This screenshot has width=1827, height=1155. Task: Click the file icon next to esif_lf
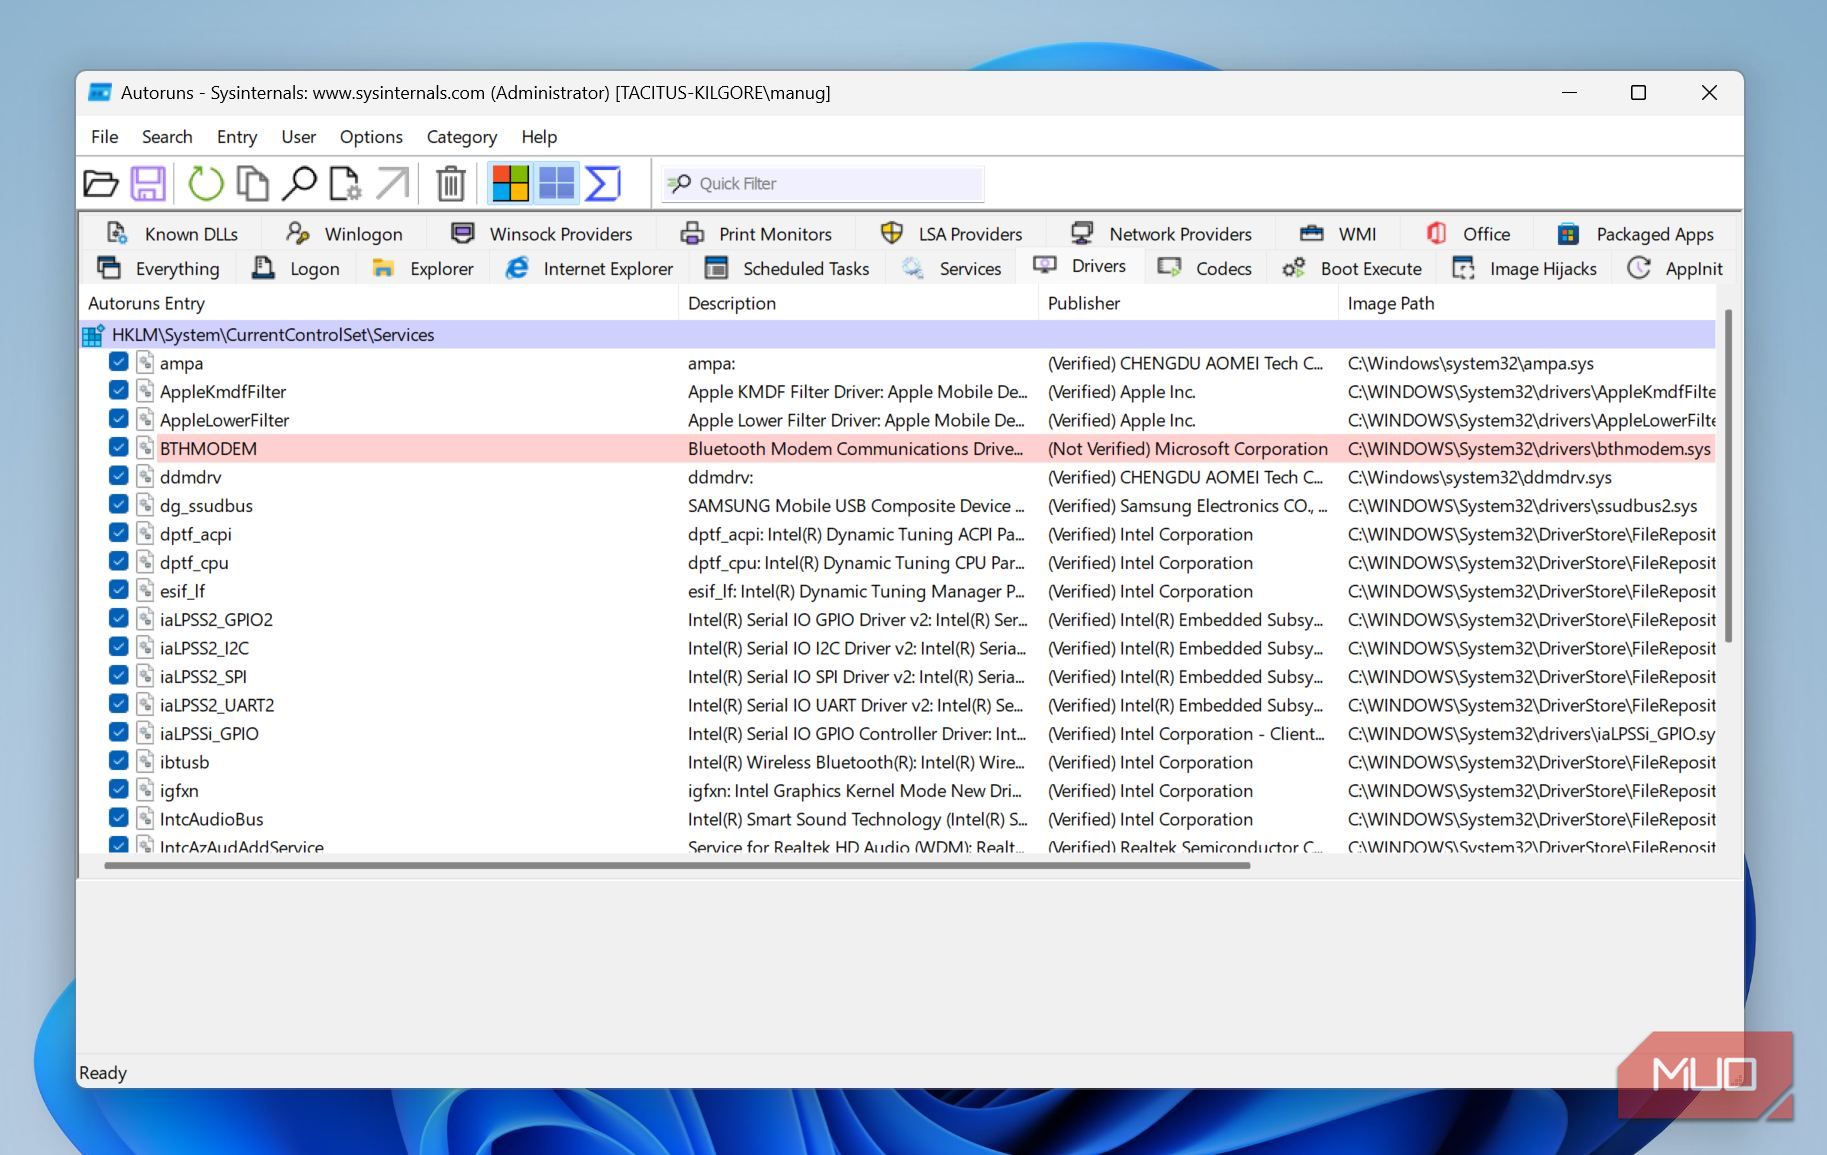click(x=145, y=591)
